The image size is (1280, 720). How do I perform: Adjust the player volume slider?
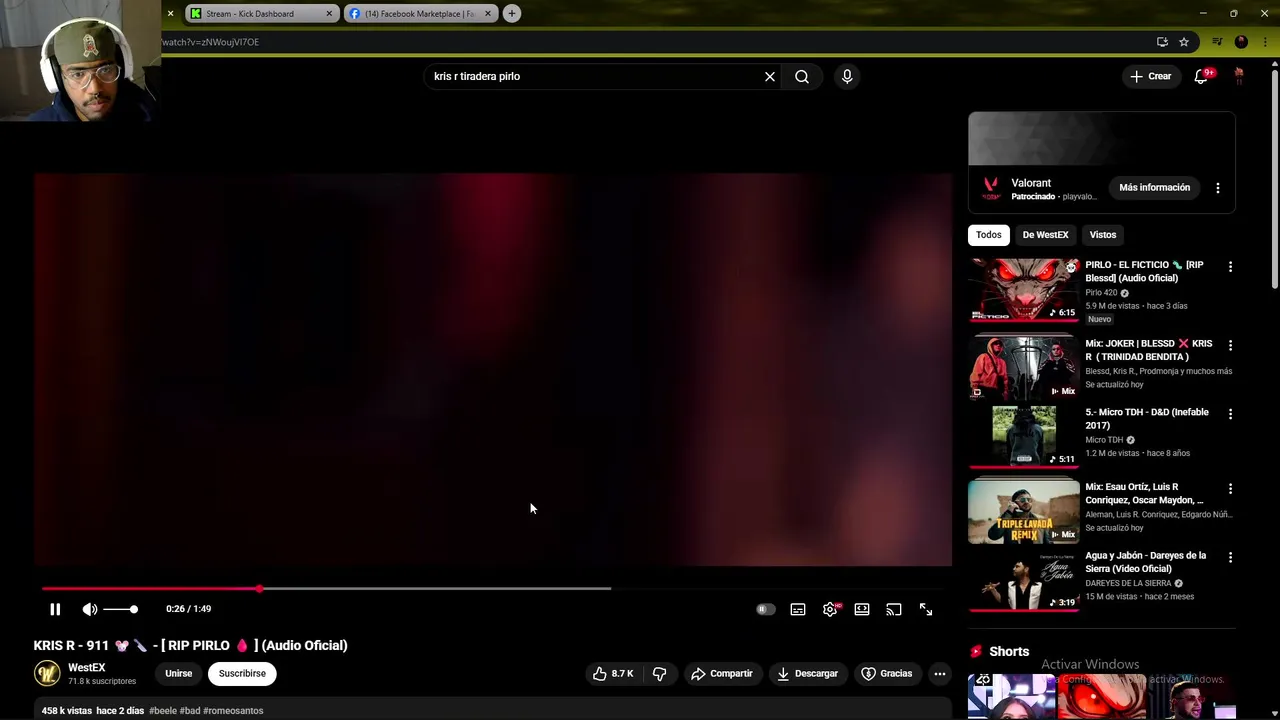click(121, 609)
